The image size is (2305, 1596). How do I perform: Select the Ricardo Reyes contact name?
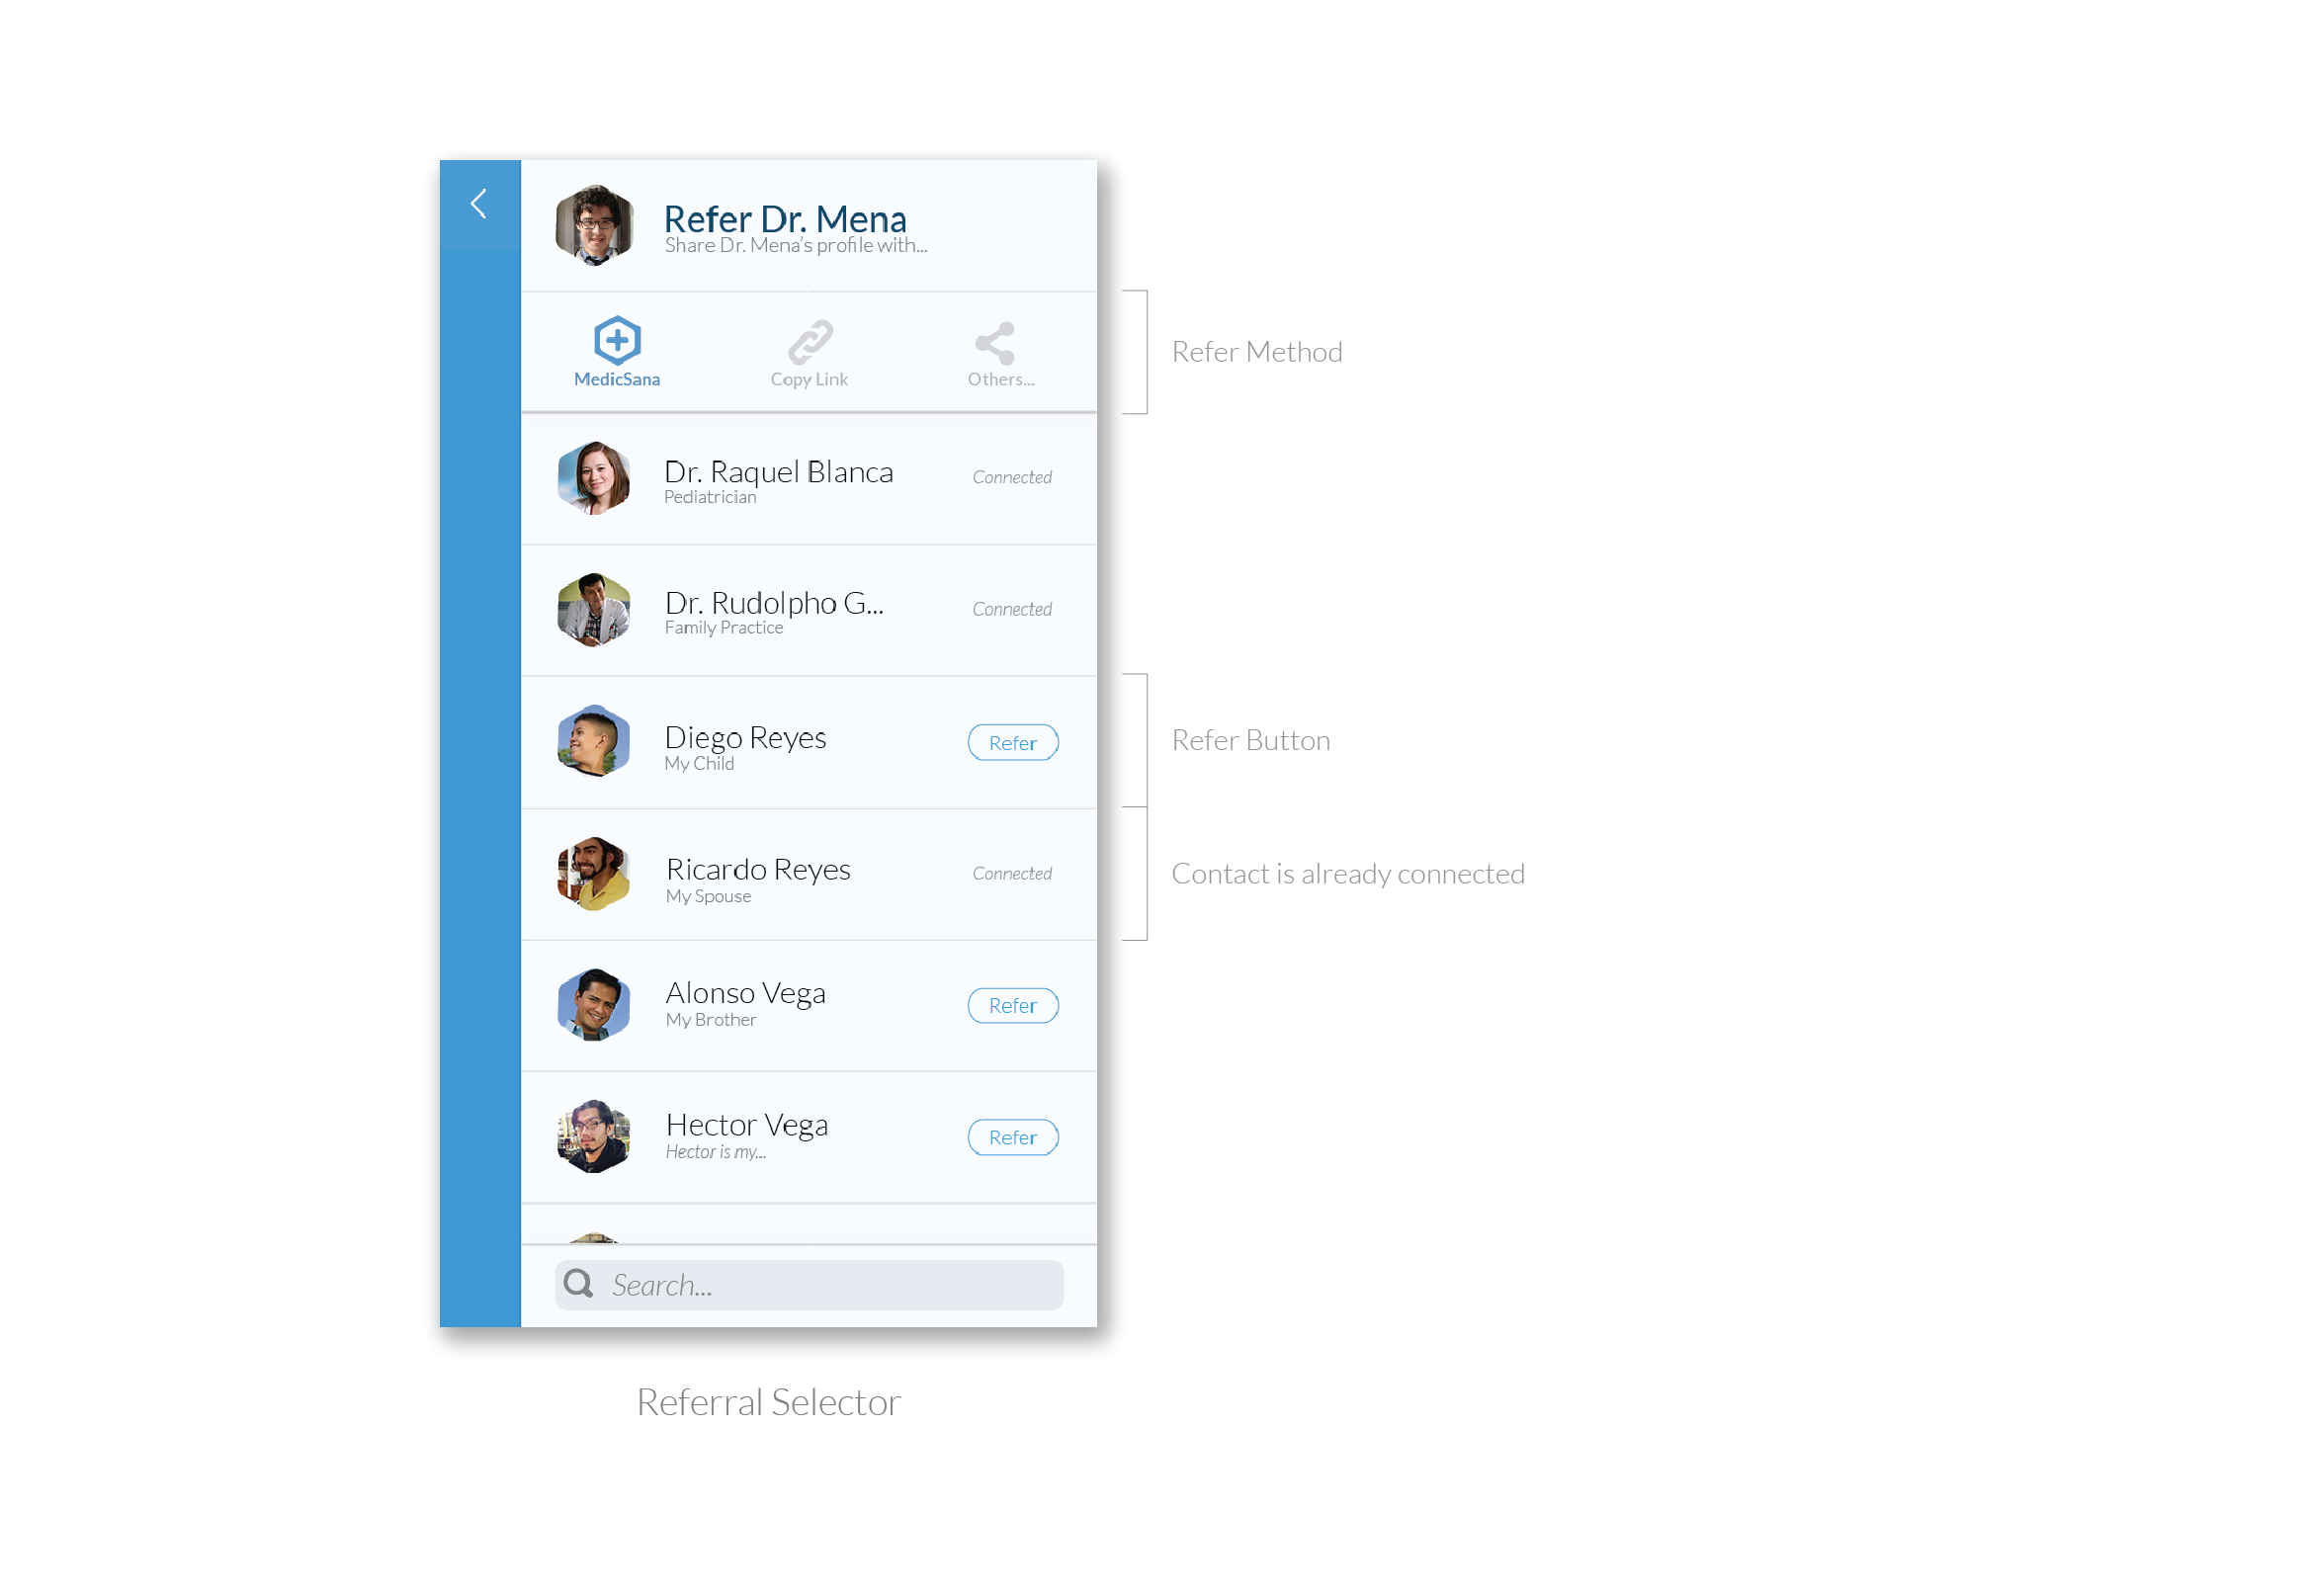[758, 870]
